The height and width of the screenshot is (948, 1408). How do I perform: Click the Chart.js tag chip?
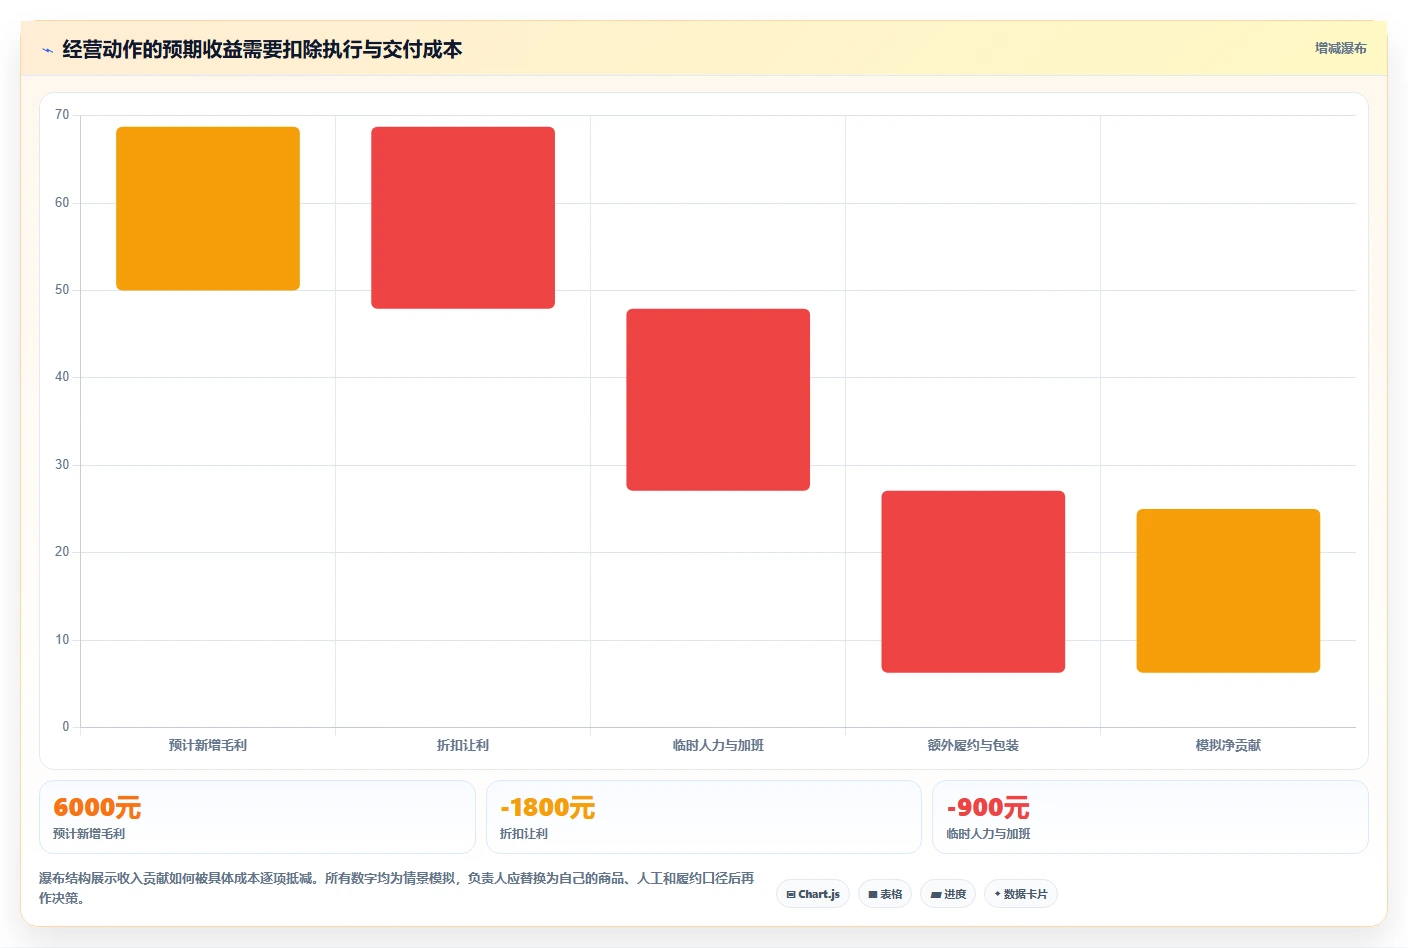(813, 894)
